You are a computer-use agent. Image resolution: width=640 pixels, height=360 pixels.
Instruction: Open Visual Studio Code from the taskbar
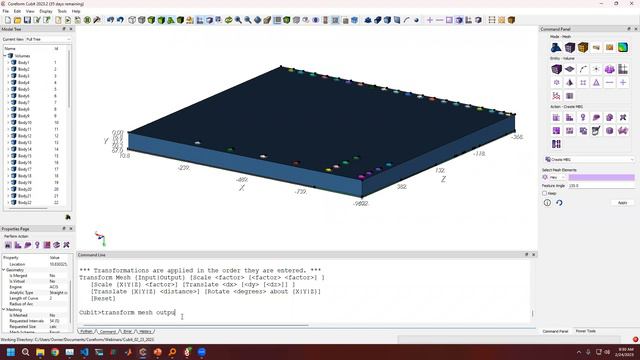click(x=84, y=352)
